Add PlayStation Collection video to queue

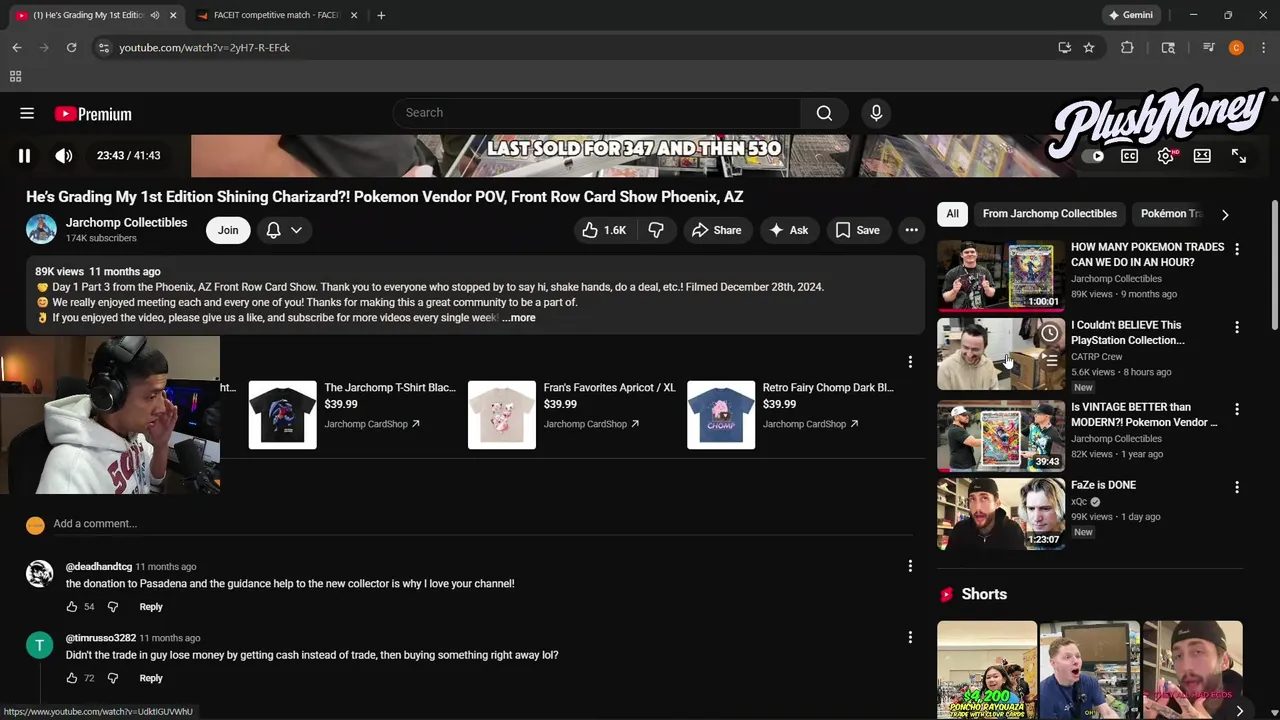[1049, 361]
